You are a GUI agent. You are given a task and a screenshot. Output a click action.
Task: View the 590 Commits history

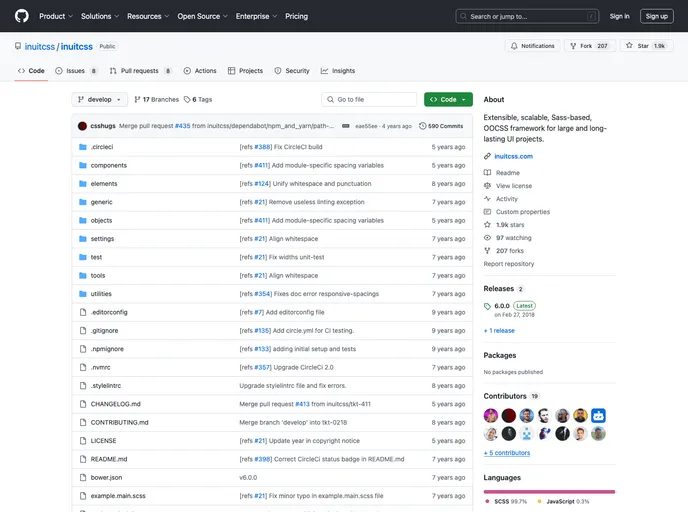441,126
